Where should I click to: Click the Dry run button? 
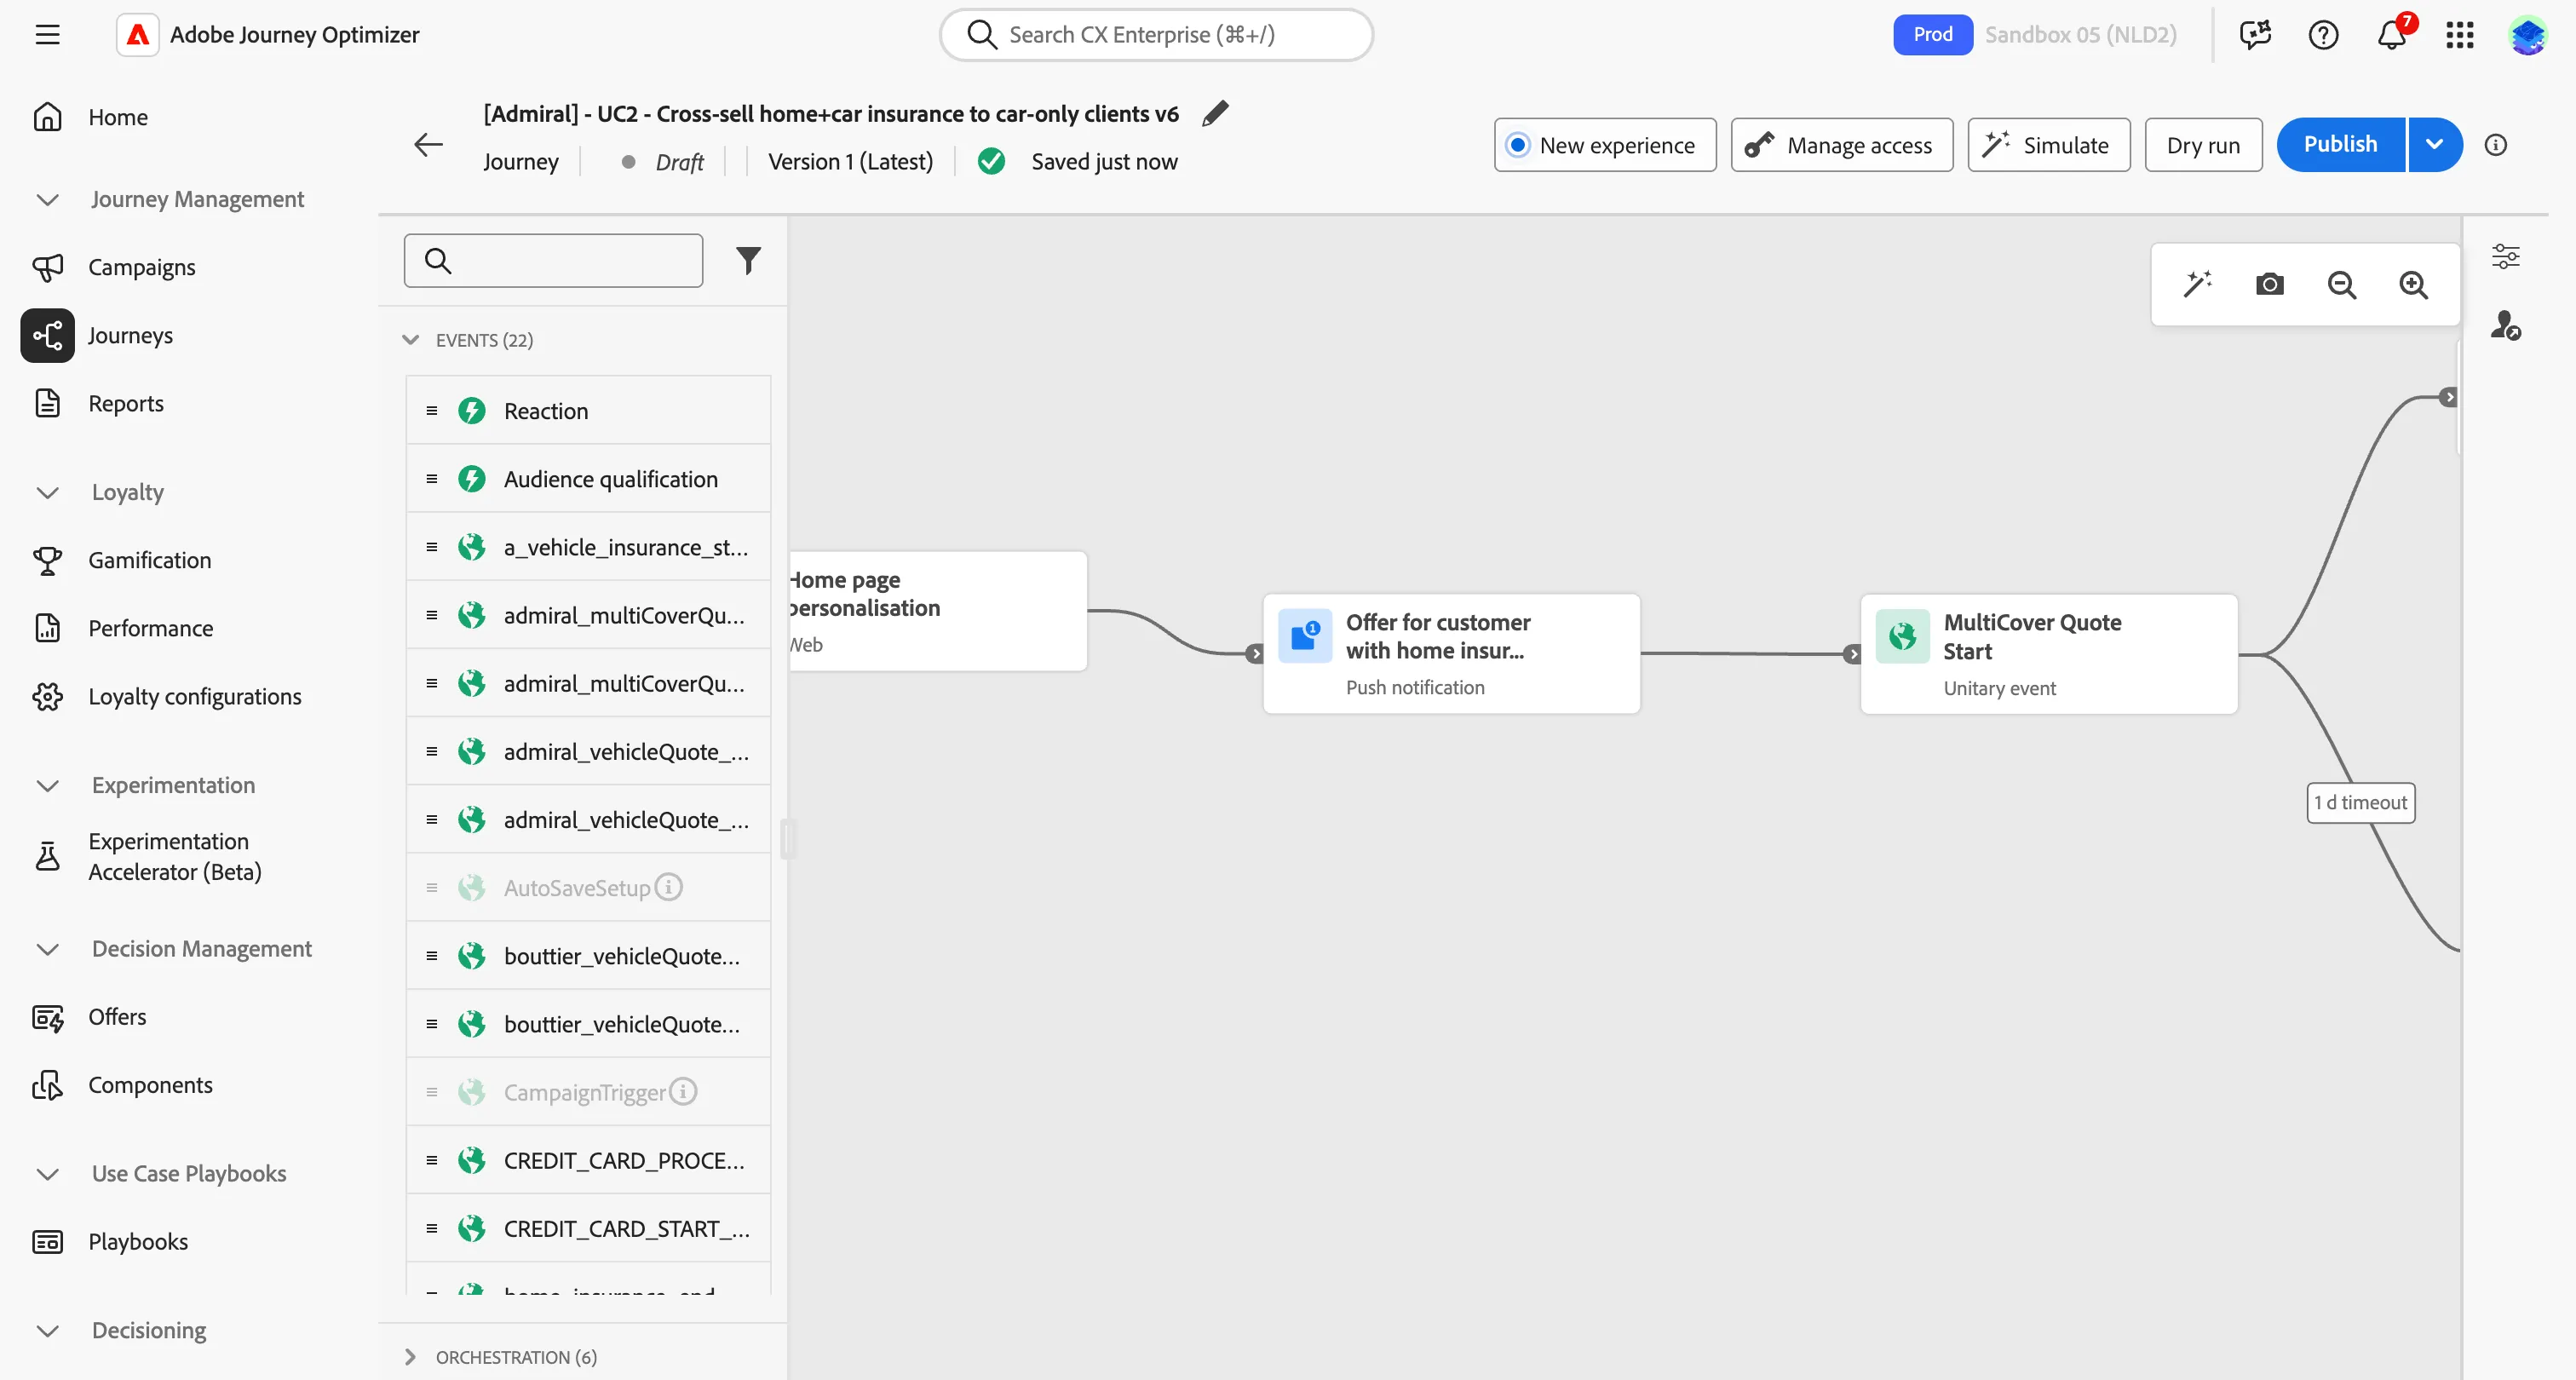point(2203,145)
